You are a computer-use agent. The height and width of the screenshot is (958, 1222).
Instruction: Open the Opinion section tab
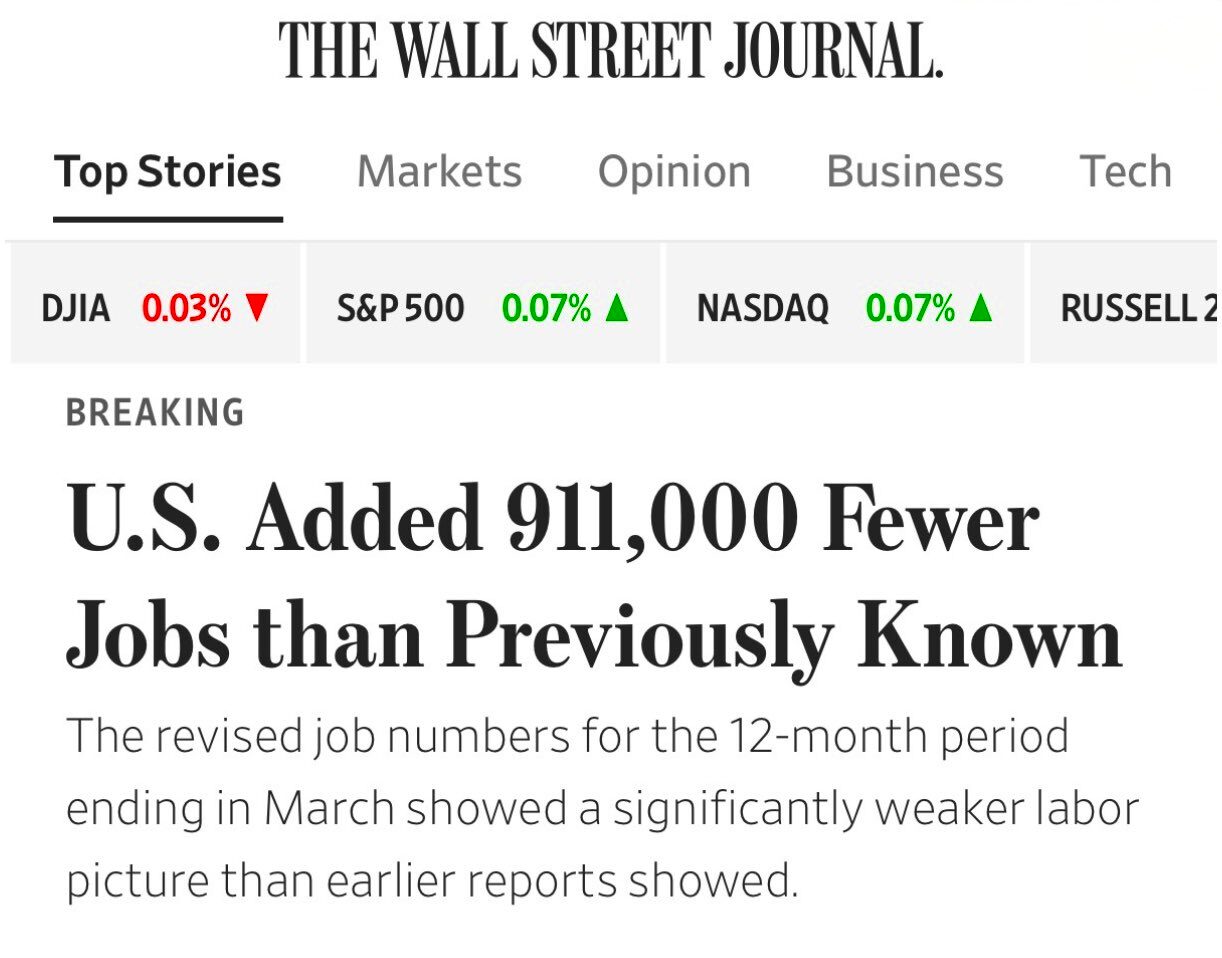(x=674, y=172)
